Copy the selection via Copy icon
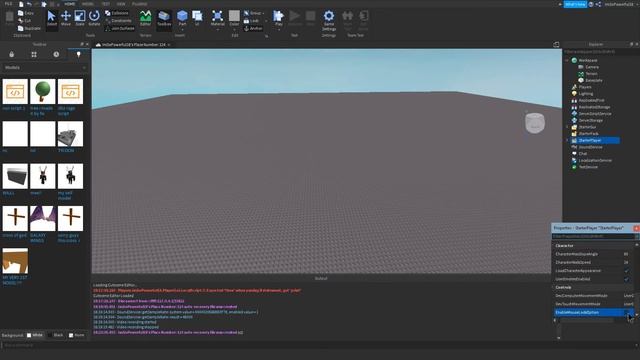This screenshot has width=640, height=360. [x=25, y=13]
